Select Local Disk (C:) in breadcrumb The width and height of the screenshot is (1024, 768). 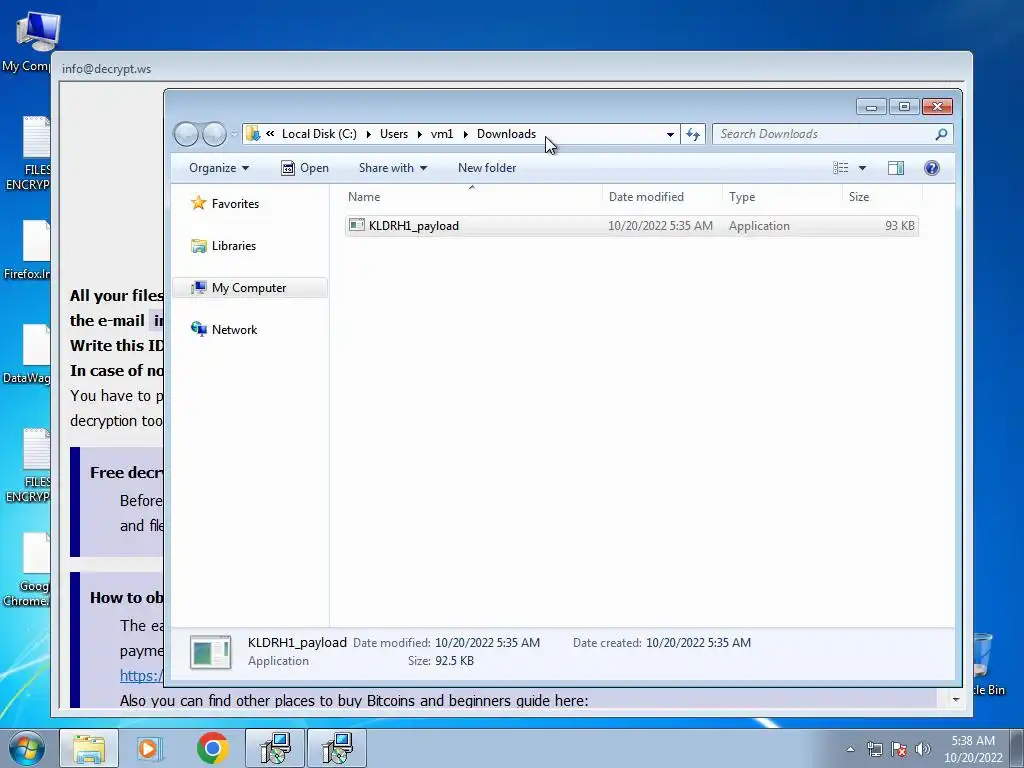click(x=319, y=134)
